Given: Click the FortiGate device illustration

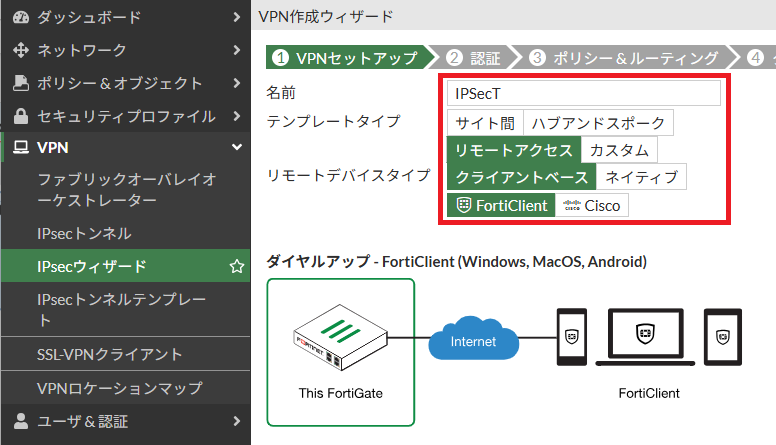Looking at the screenshot, I should (x=340, y=337).
